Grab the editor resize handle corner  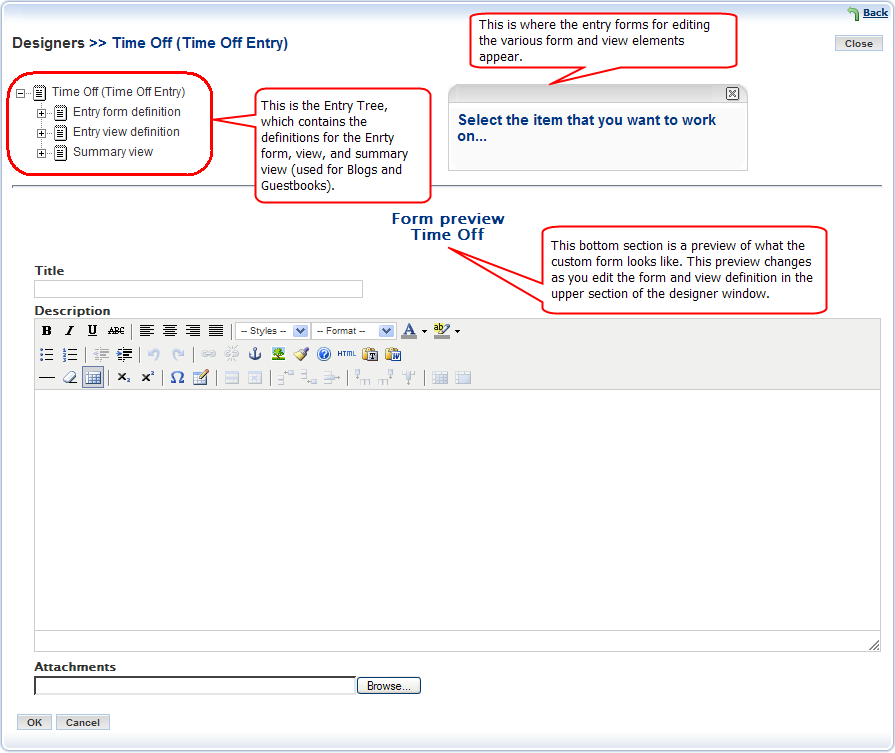pyautogui.click(x=874, y=645)
